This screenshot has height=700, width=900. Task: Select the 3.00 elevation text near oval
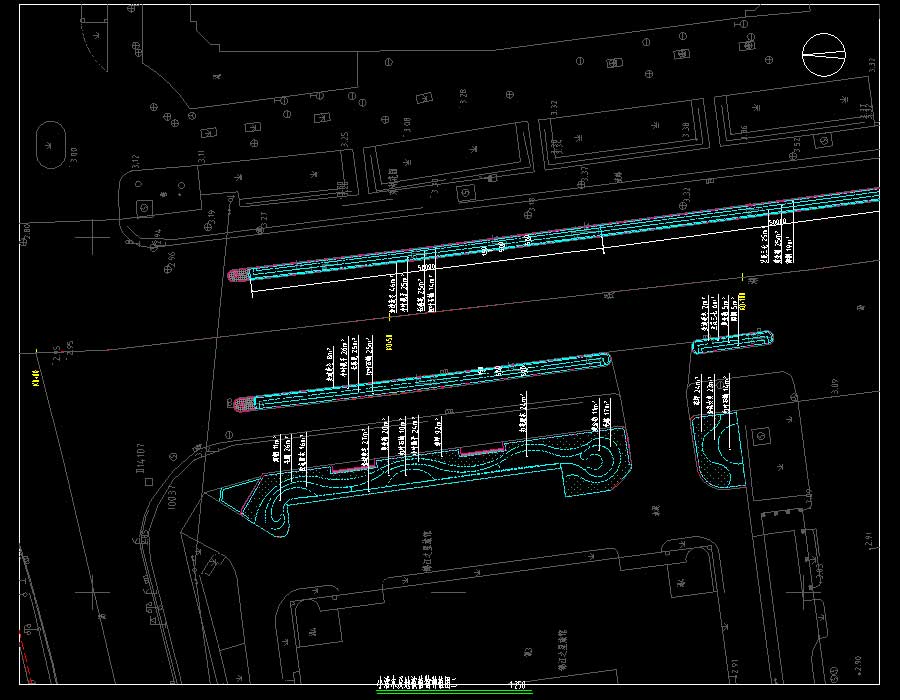pos(73,155)
